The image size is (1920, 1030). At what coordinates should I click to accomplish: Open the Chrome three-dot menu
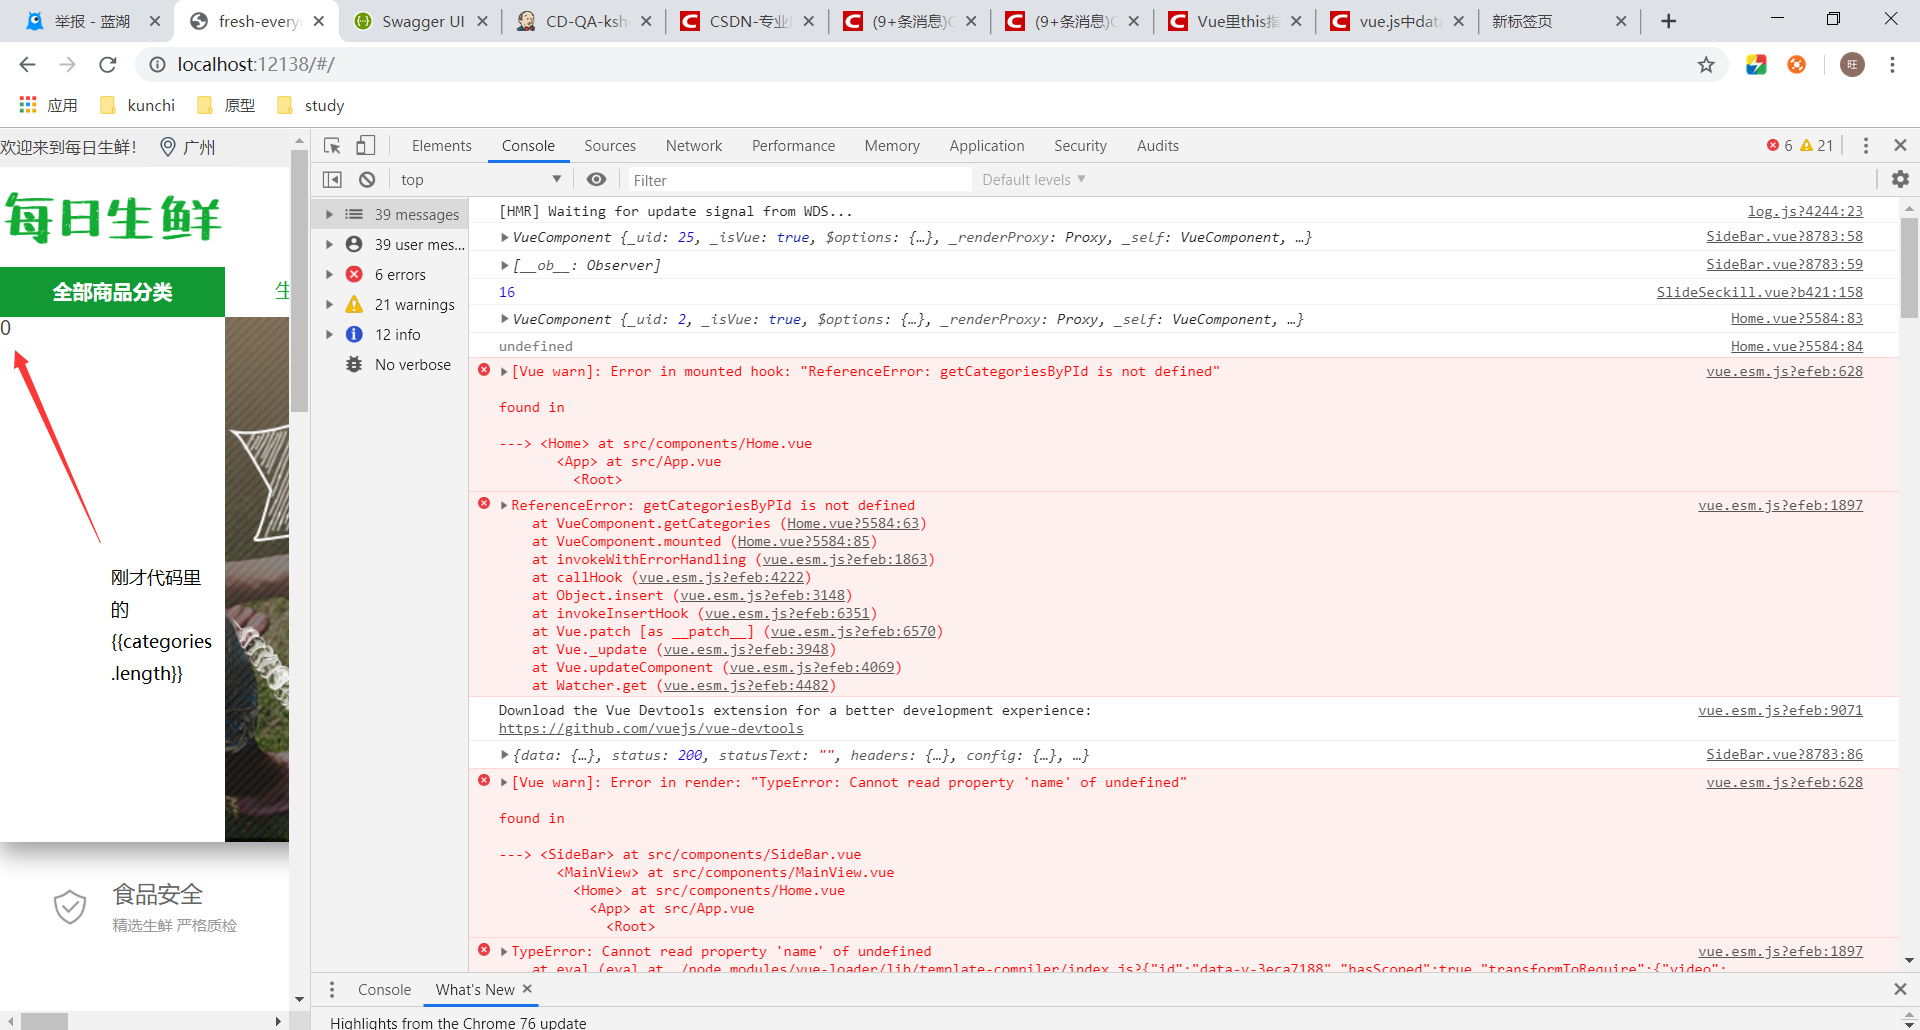pos(1892,65)
